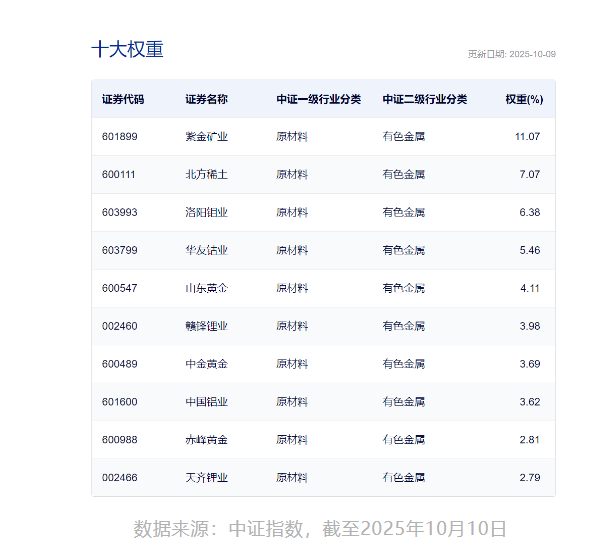Click security code 603799
The height and width of the screenshot is (558, 602).
click(120, 250)
